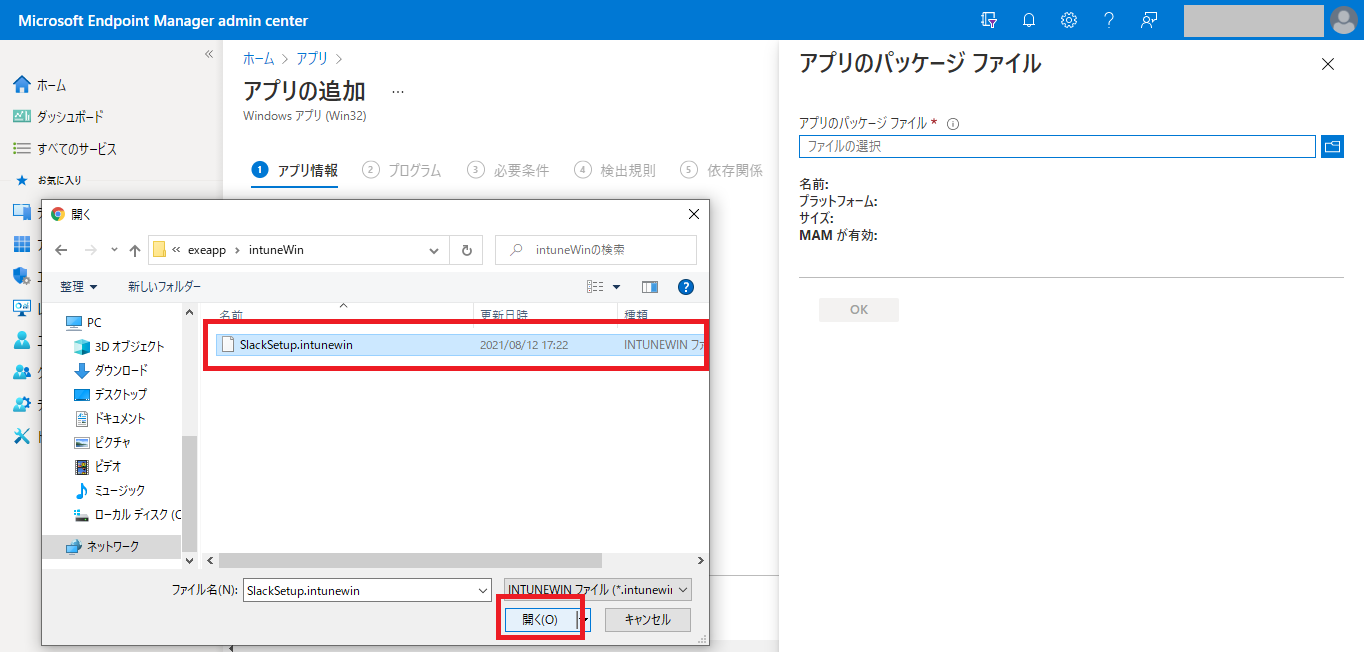
Task: Click the horizontal scrollbar of the file list
Action: click(411, 561)
